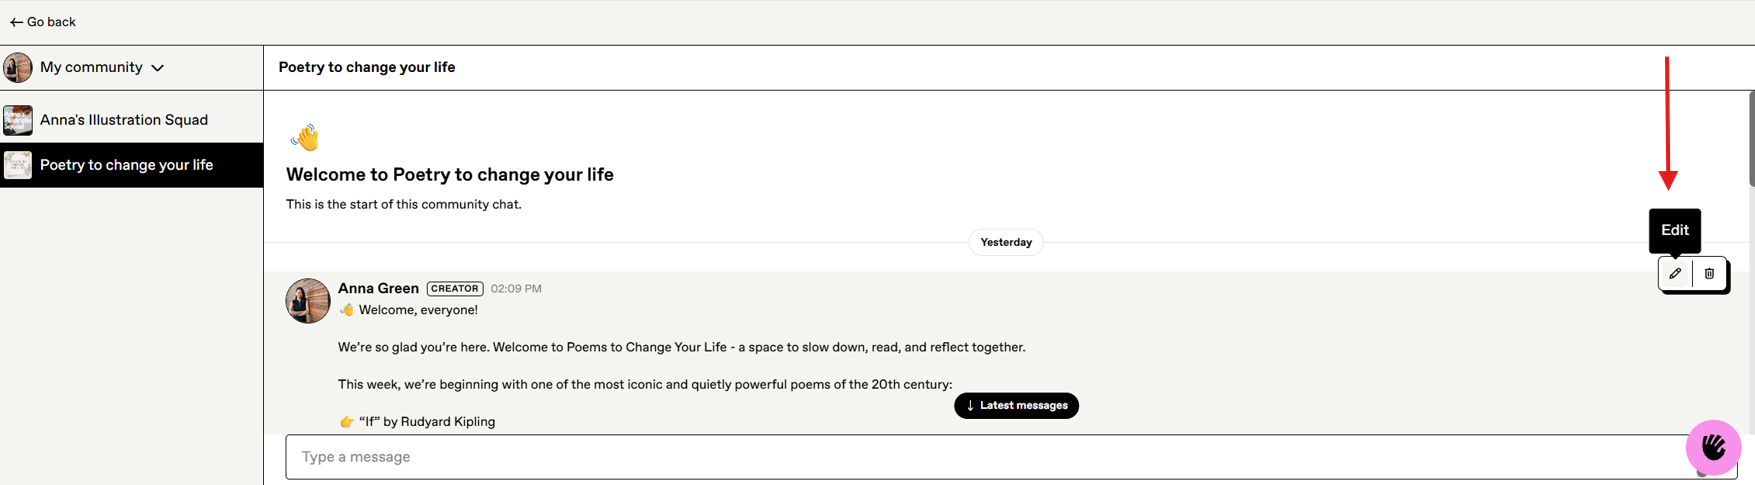The width and height of the screenshot is (1755, 485).
Task: Click the Anna's Illustration Squad thumbnail
Action: (x=18, y=120)
